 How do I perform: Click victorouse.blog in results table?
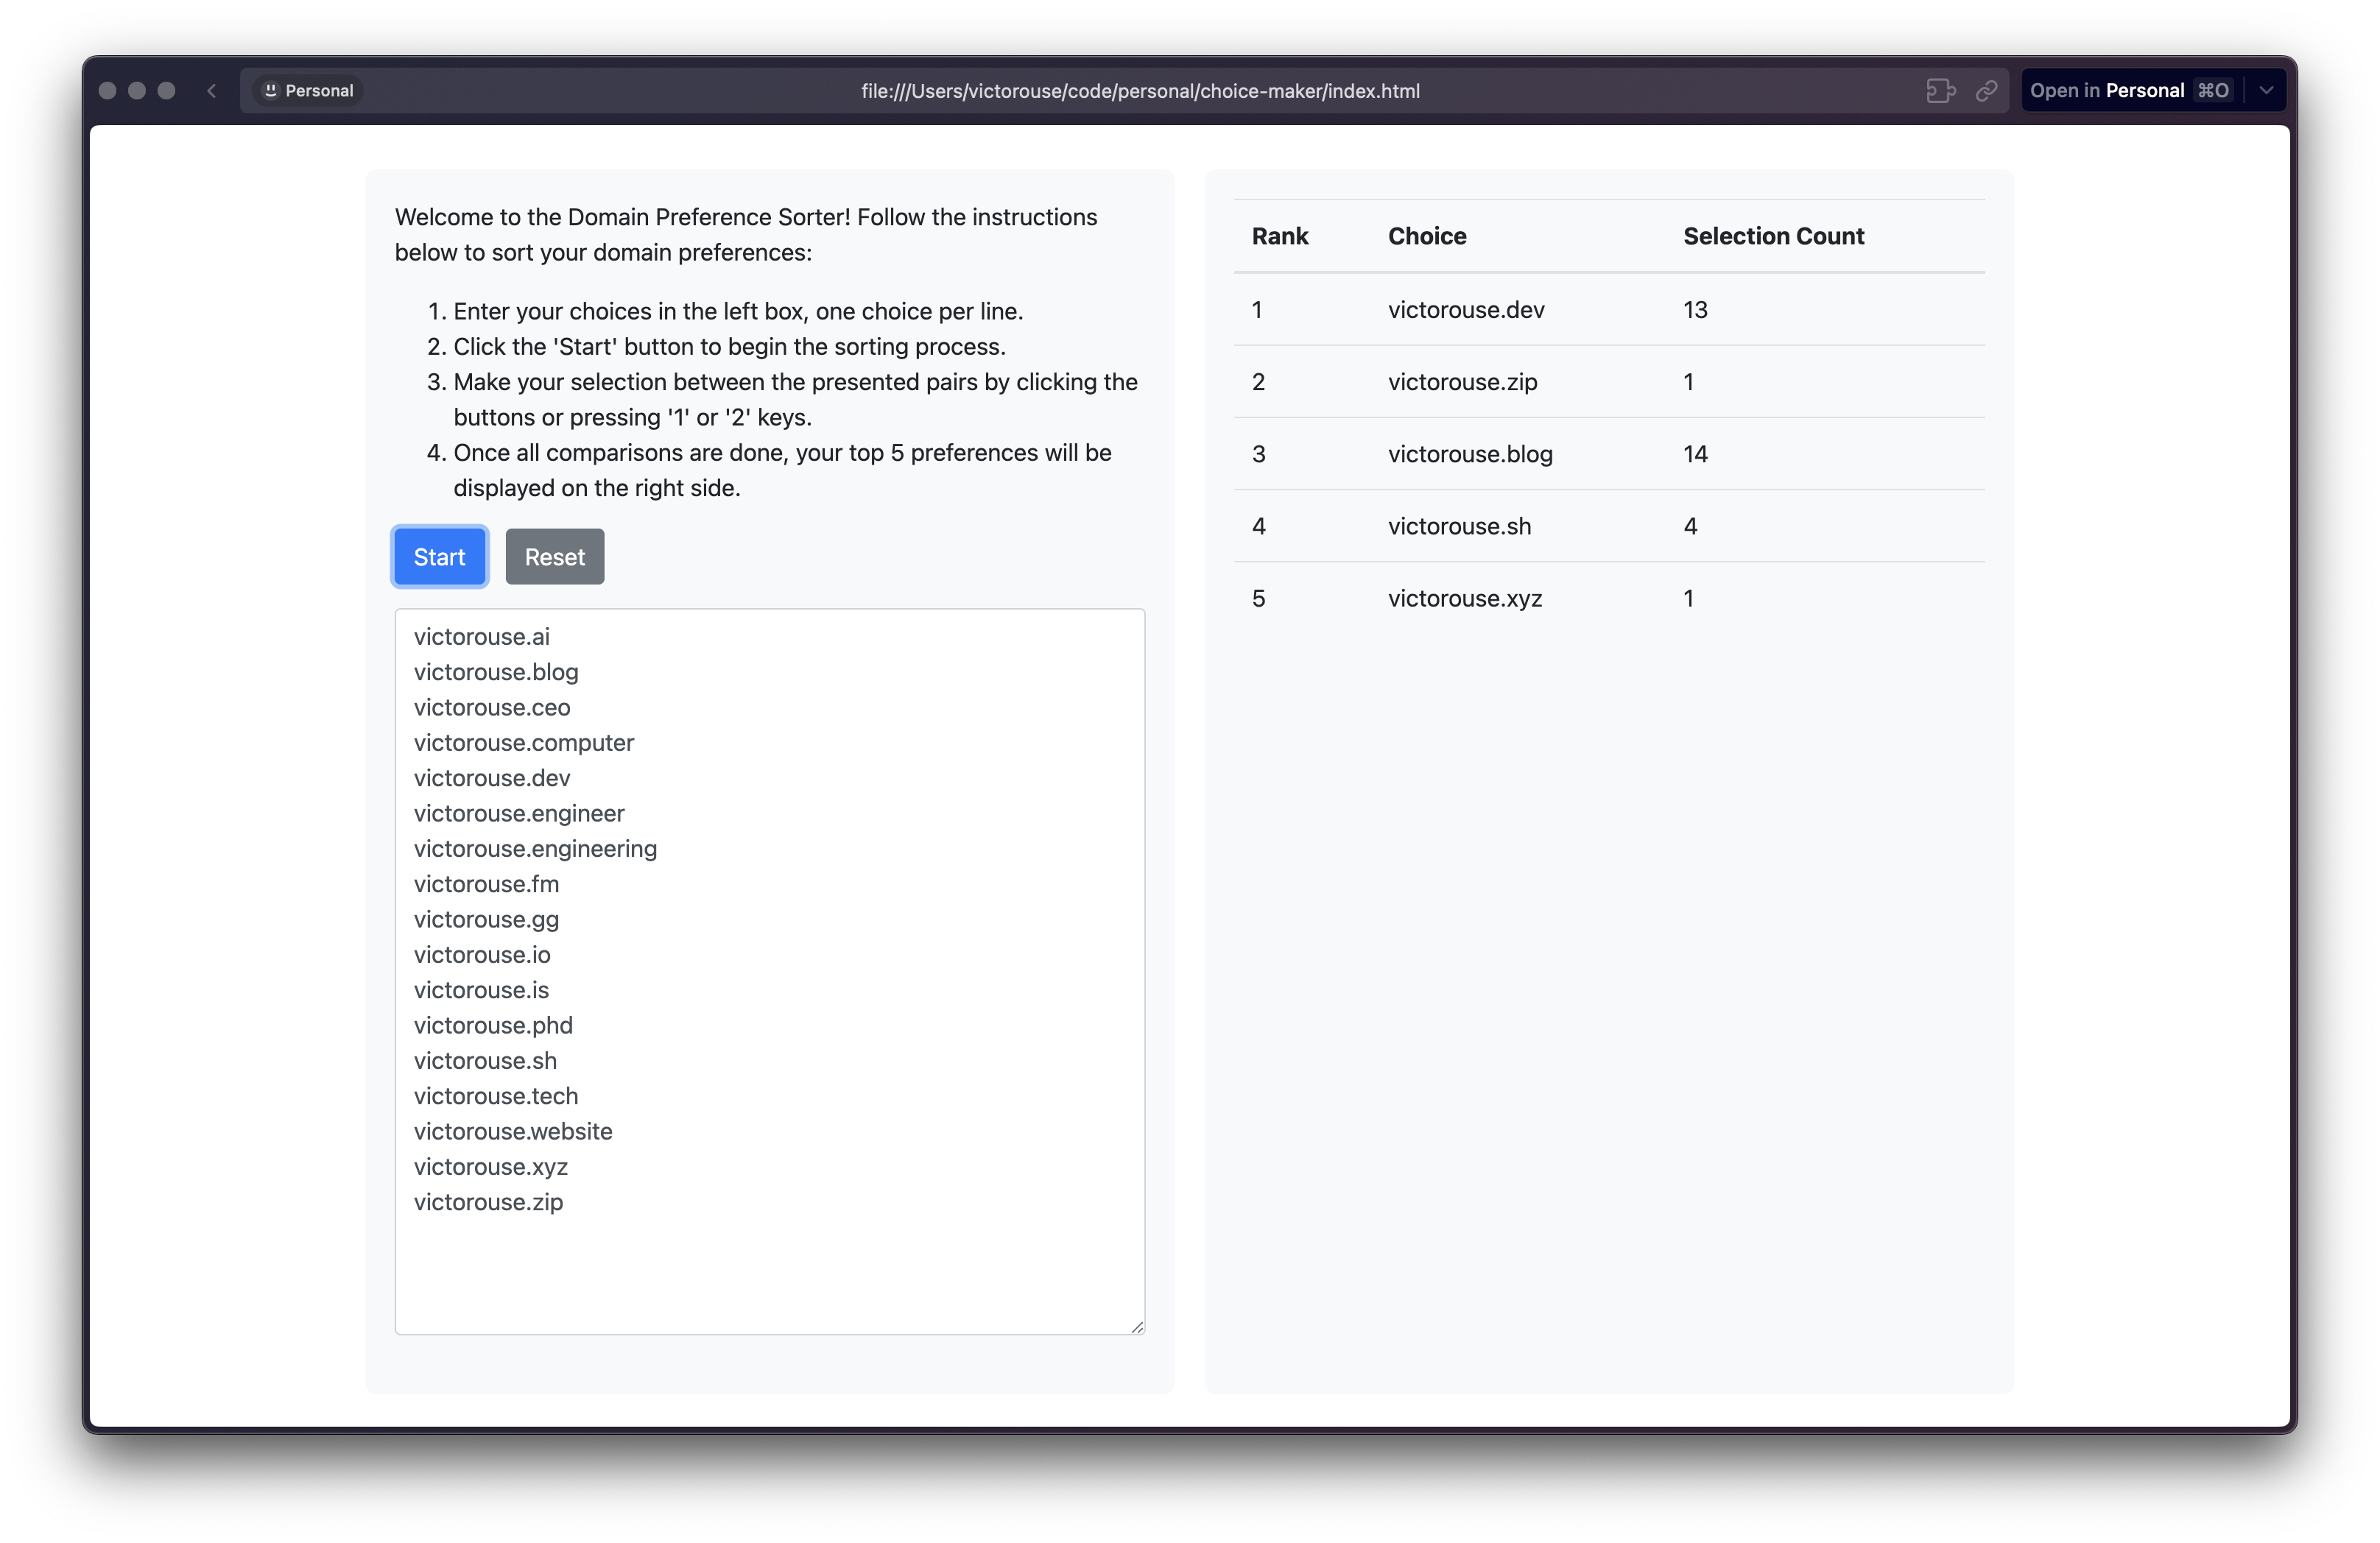[x=1470, y=454]
